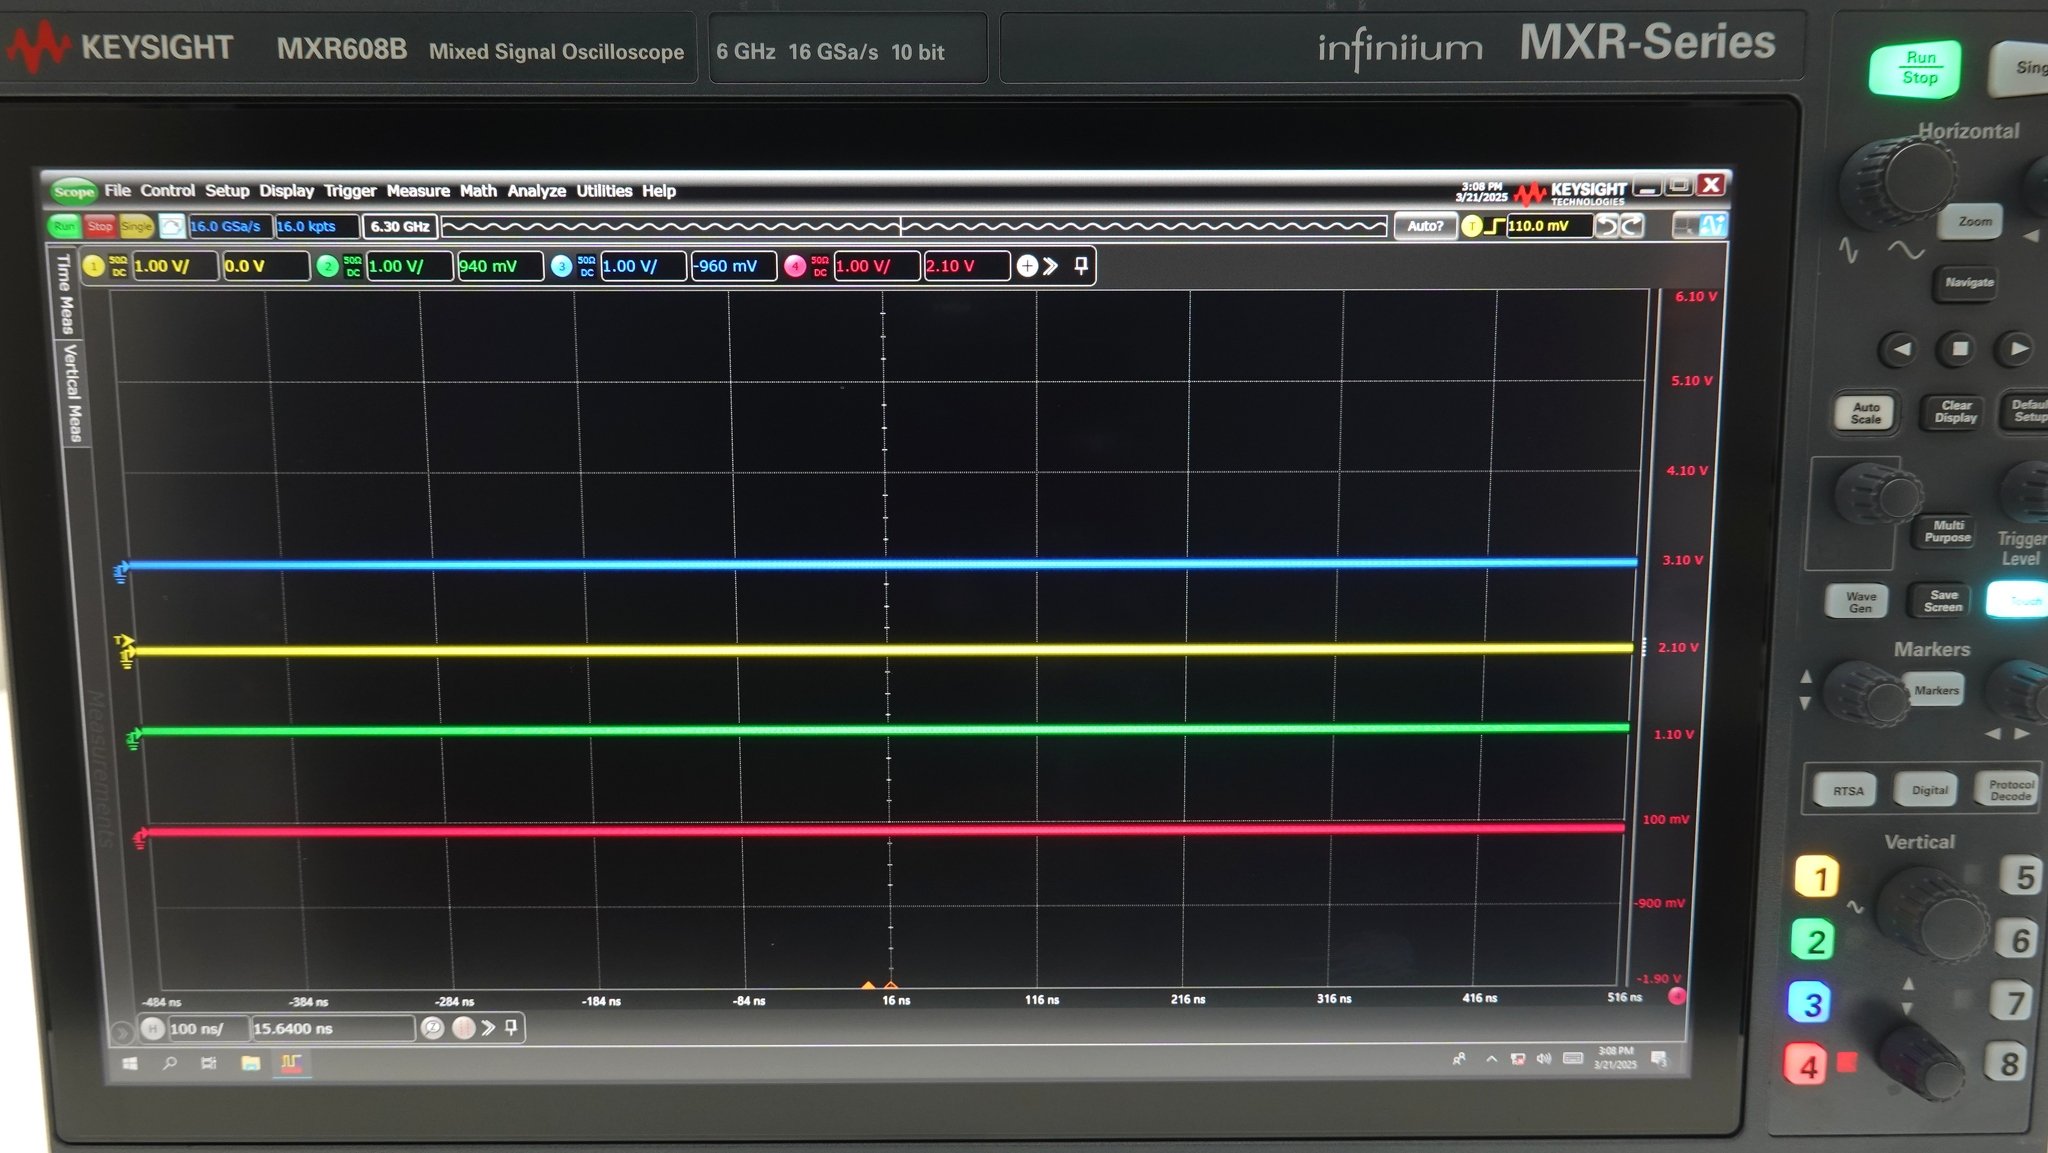Click the acquisition mode icon beside Single
The width and height of the screenshot is (2048, 1153).
click(x=172, y=226)
